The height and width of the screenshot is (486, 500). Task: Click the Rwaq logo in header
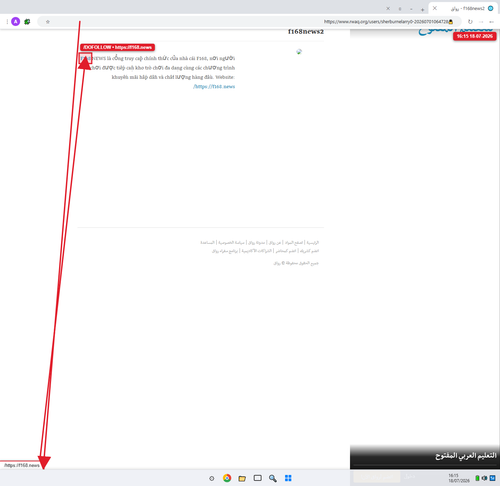tap(456, 32)
